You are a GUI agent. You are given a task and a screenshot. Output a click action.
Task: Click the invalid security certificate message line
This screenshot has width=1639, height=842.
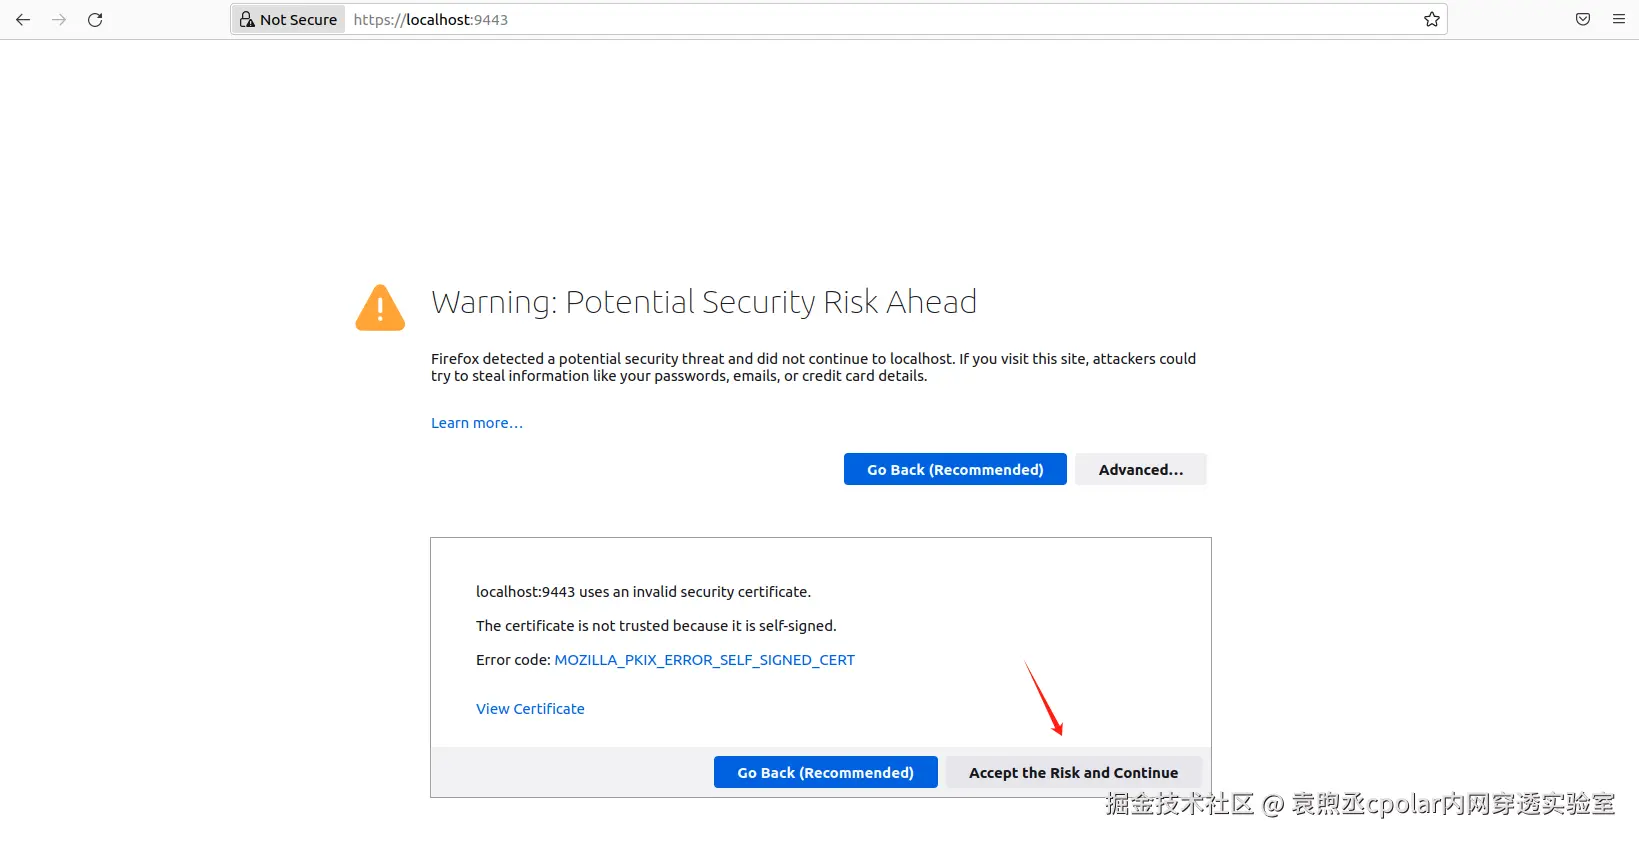pyautogui.click(x=643, y=592)
